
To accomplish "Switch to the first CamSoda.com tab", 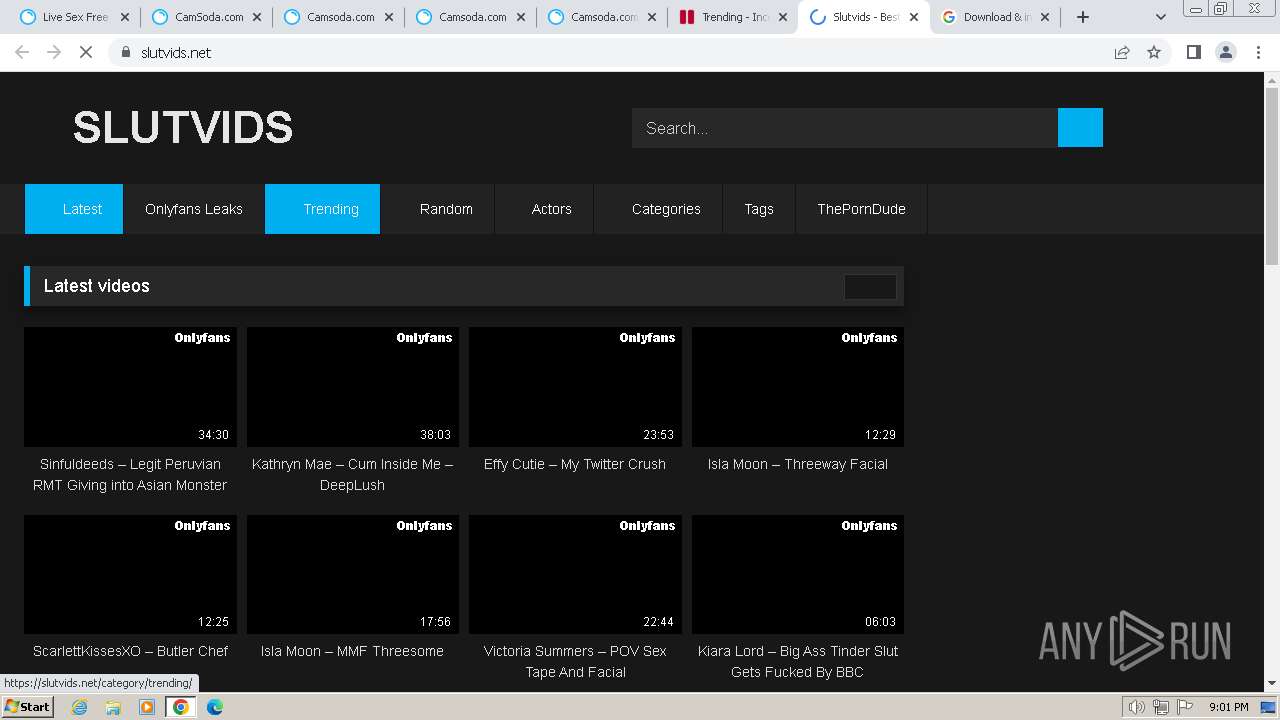I will (205, 17).
